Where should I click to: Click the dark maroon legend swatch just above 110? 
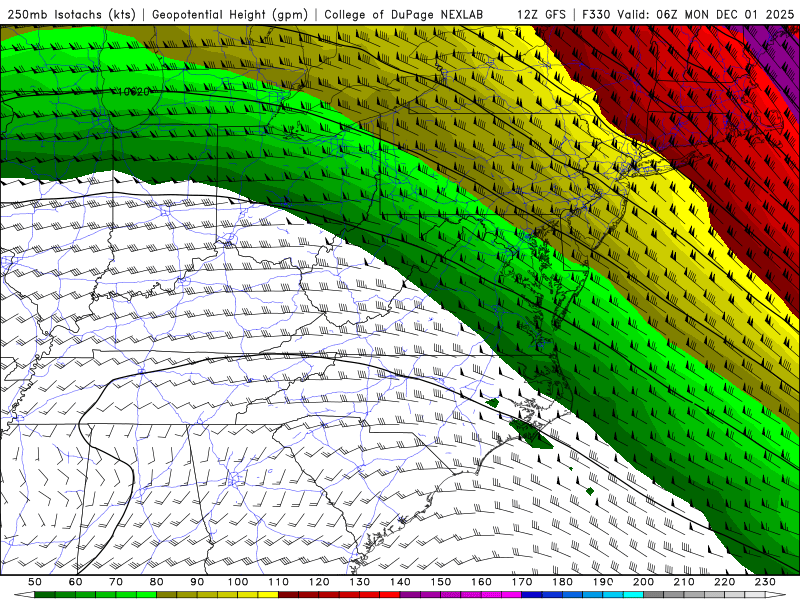(x=288, y=595)
